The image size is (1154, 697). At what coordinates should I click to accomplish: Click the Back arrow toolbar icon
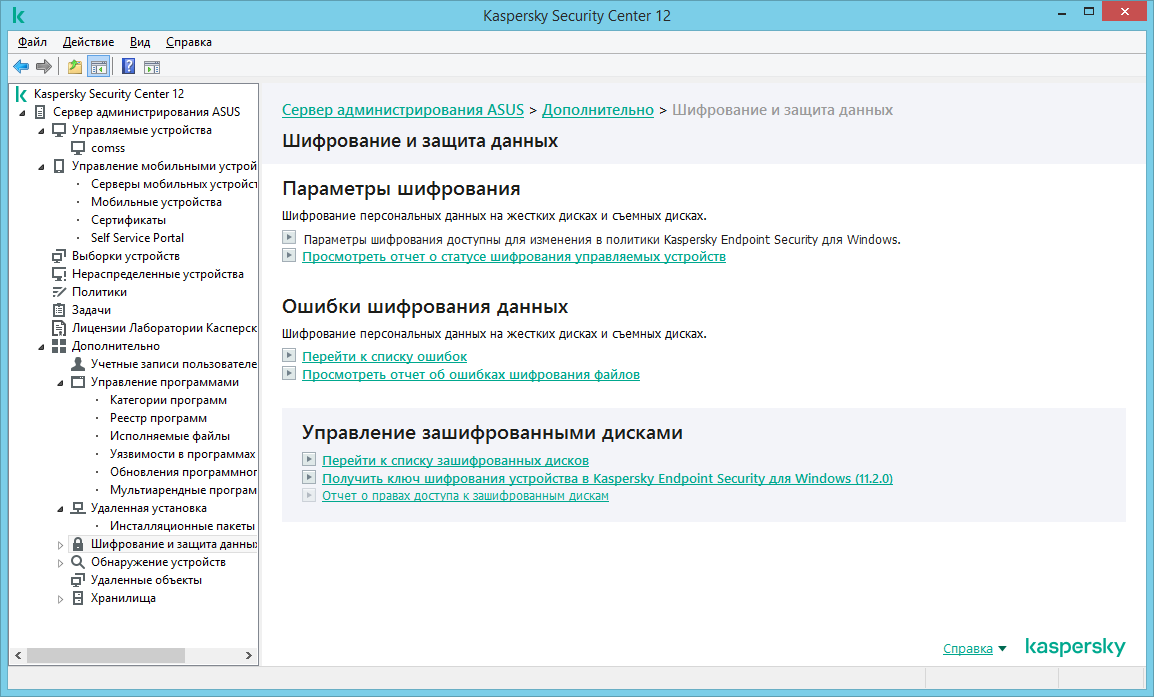[x=21, y=67]
